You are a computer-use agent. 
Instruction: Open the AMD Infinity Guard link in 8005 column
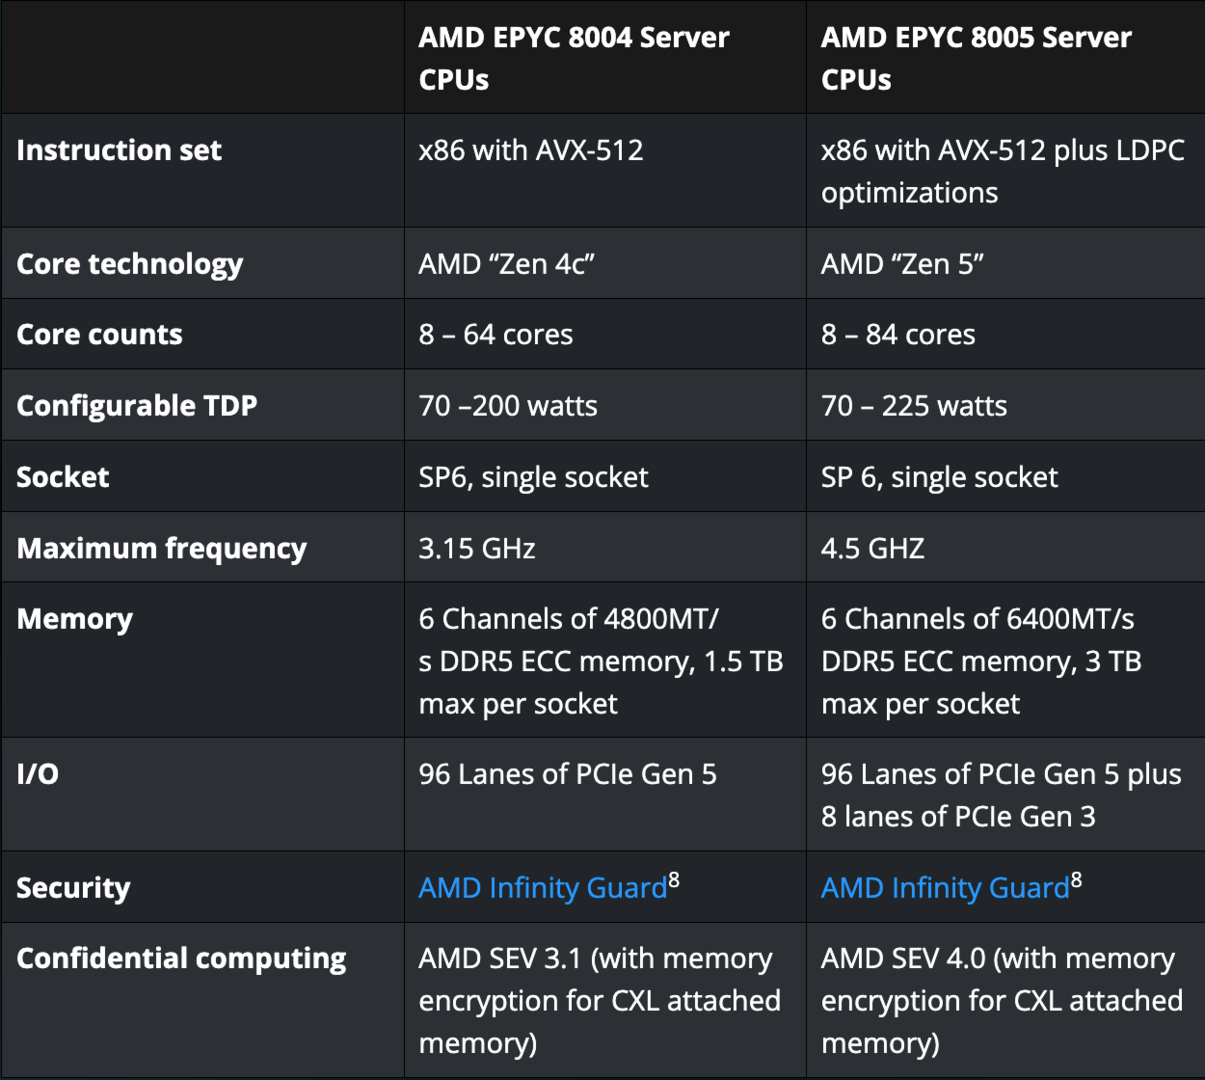945,888
